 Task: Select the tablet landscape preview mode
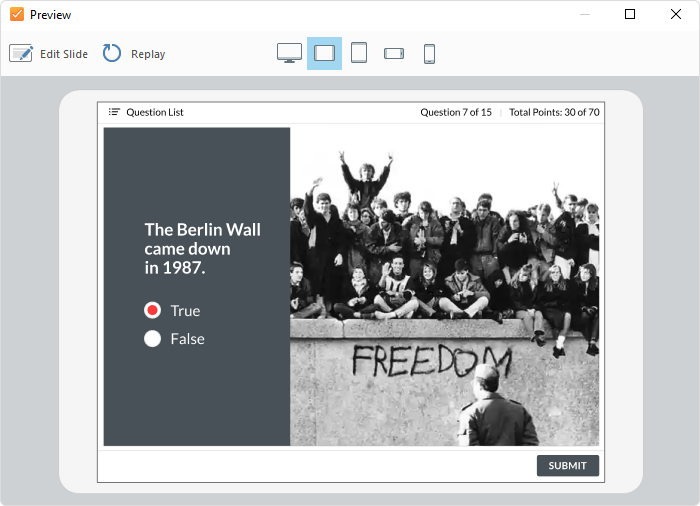325,53
